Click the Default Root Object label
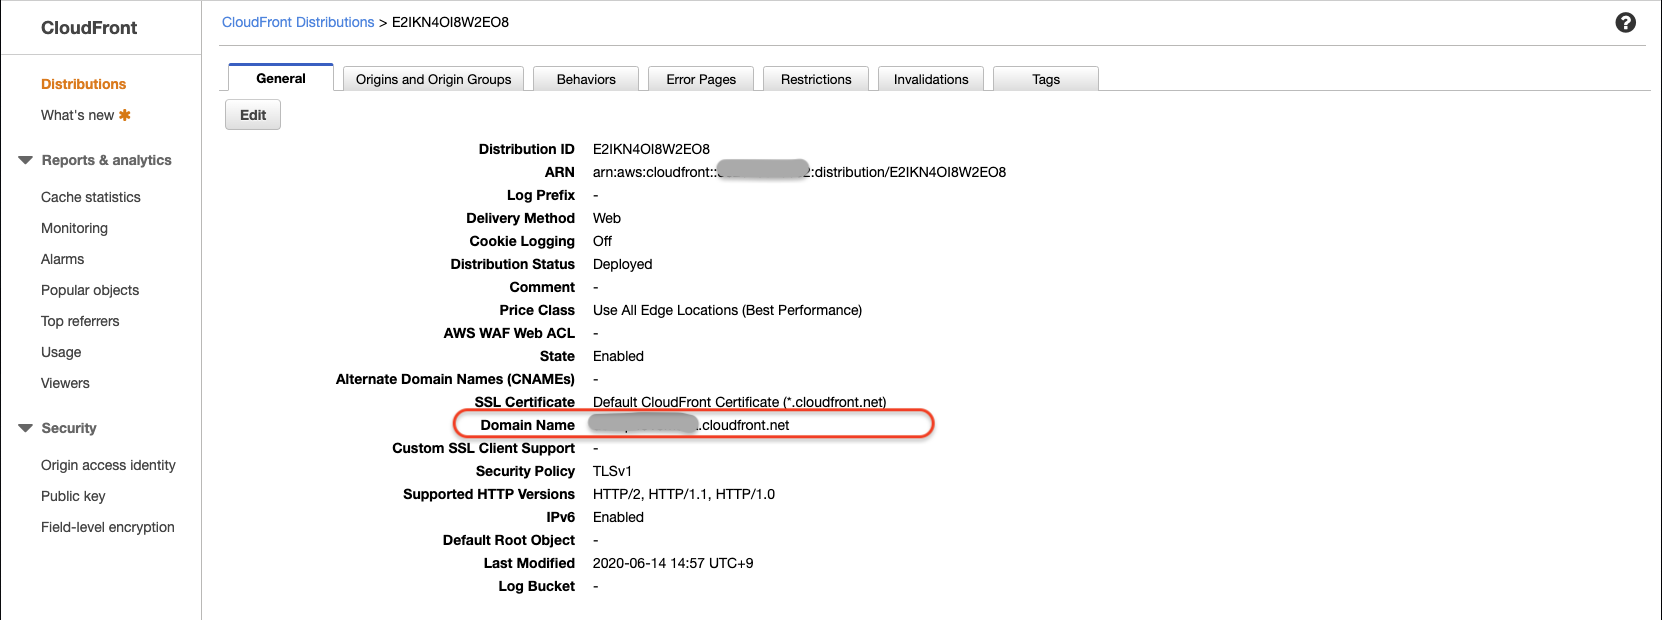 (509, 540)
